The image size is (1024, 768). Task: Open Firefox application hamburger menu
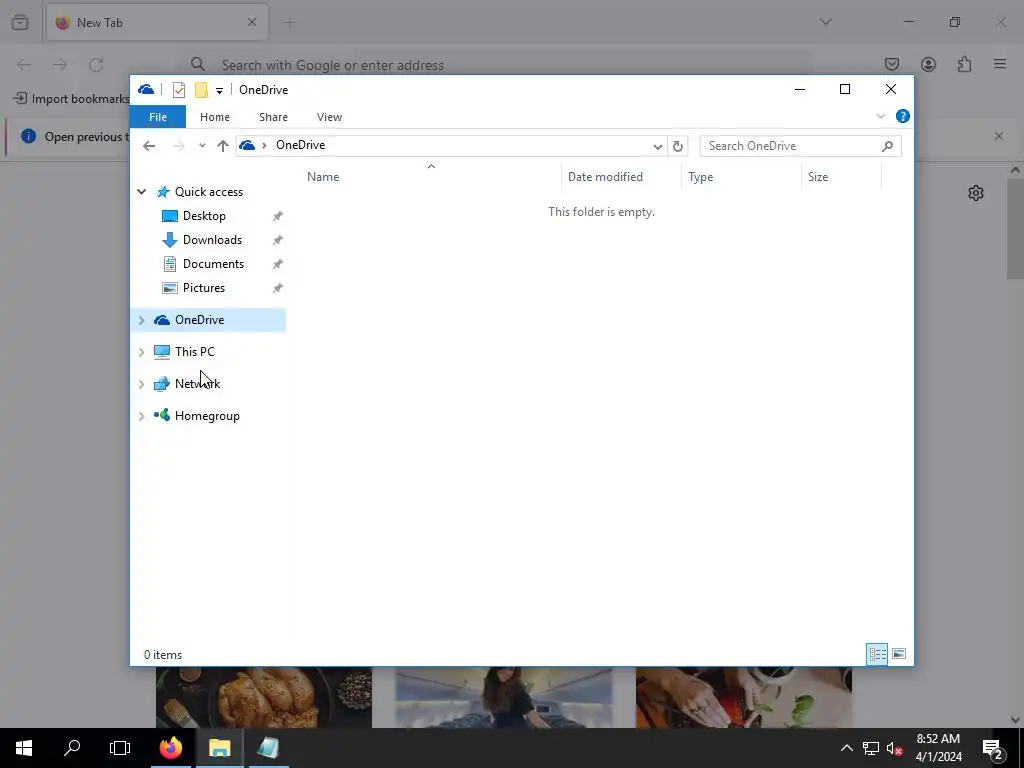click(x=1000, y=64)
